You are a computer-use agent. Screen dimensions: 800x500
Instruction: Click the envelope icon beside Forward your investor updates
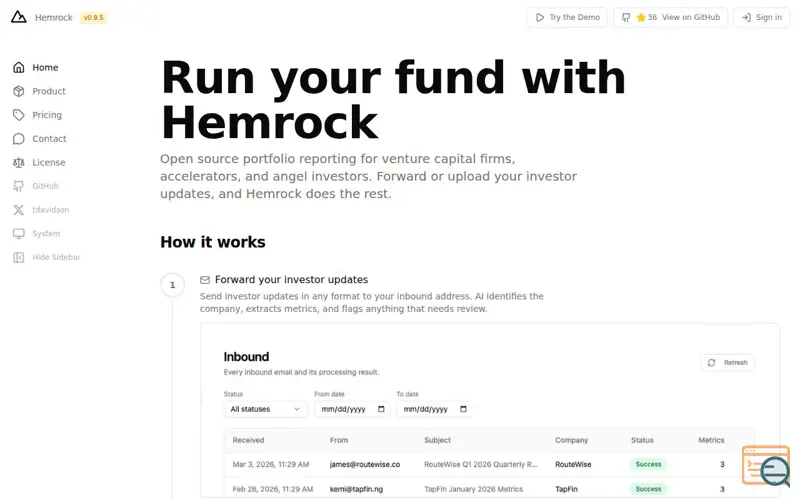click(205, 280)
